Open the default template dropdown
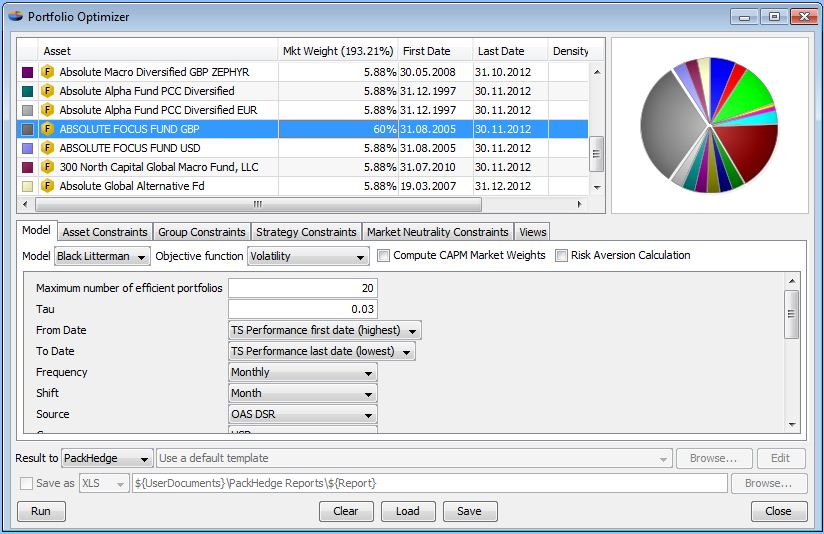824x534 pixels. [x=414, y=458]
